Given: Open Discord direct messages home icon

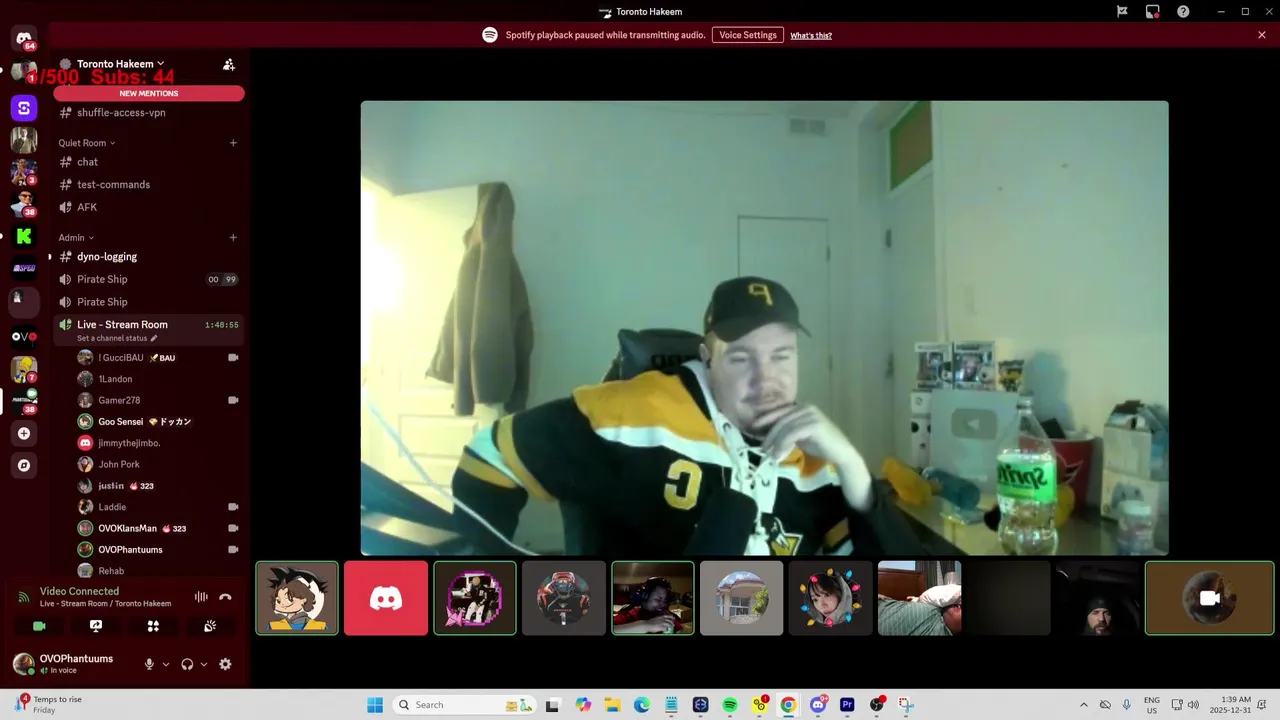Looking at the screenshot, I should pos(24,38).
